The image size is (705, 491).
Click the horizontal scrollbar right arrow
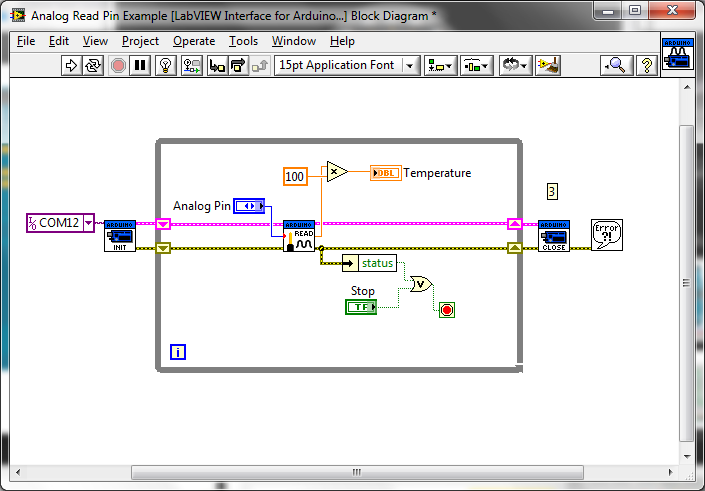coord(670,472)
